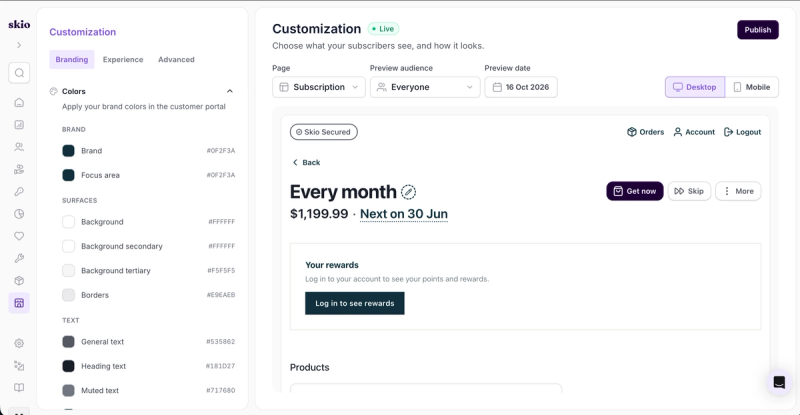Click the #181D27 hex value
Viewport: 800px width, 415px height.
220,366
